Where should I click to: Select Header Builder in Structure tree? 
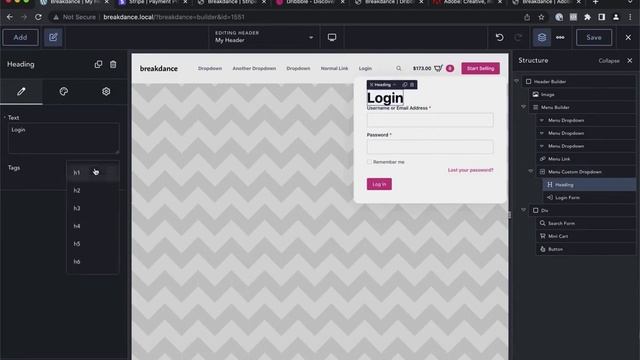[x=579, y=82]
